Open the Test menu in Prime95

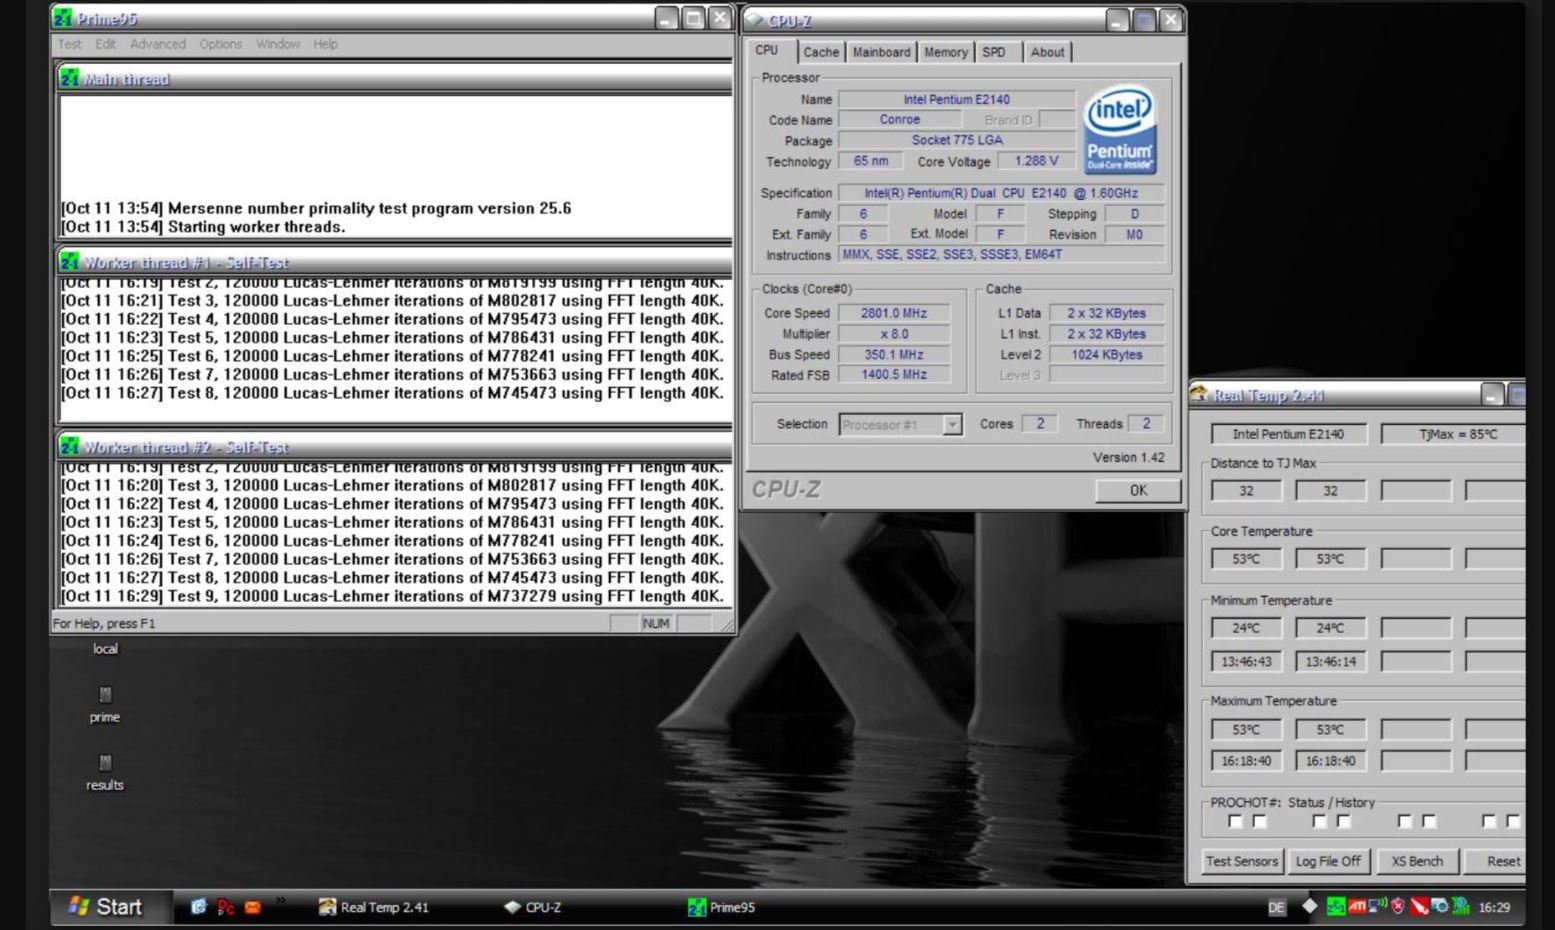click(69, 44)
